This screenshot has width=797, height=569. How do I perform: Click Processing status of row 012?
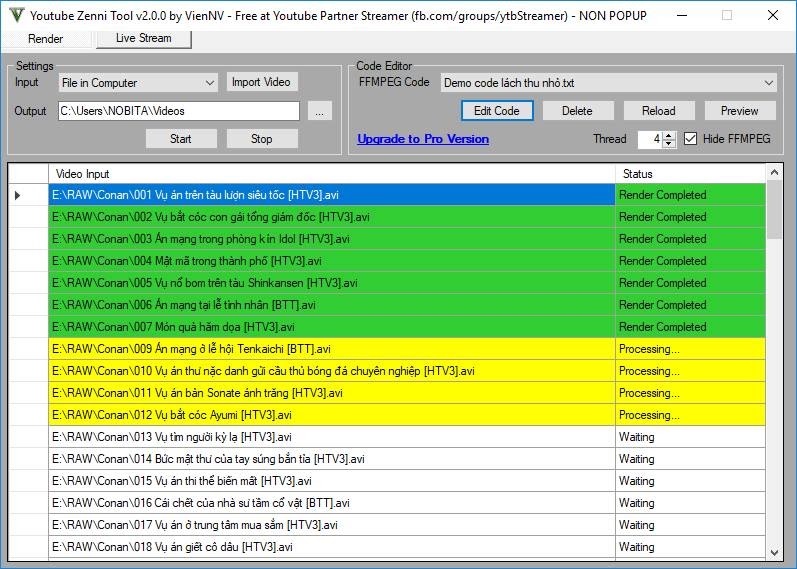690,415
